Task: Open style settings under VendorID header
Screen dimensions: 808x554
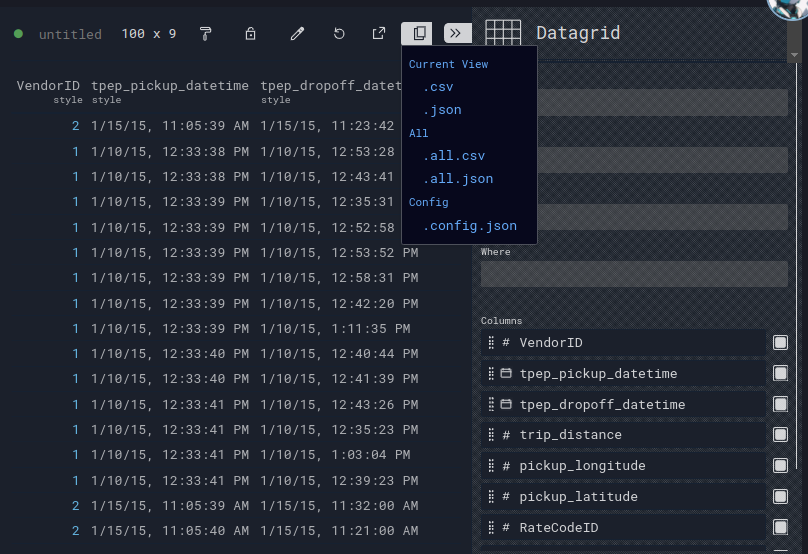Action: point(68,100)
